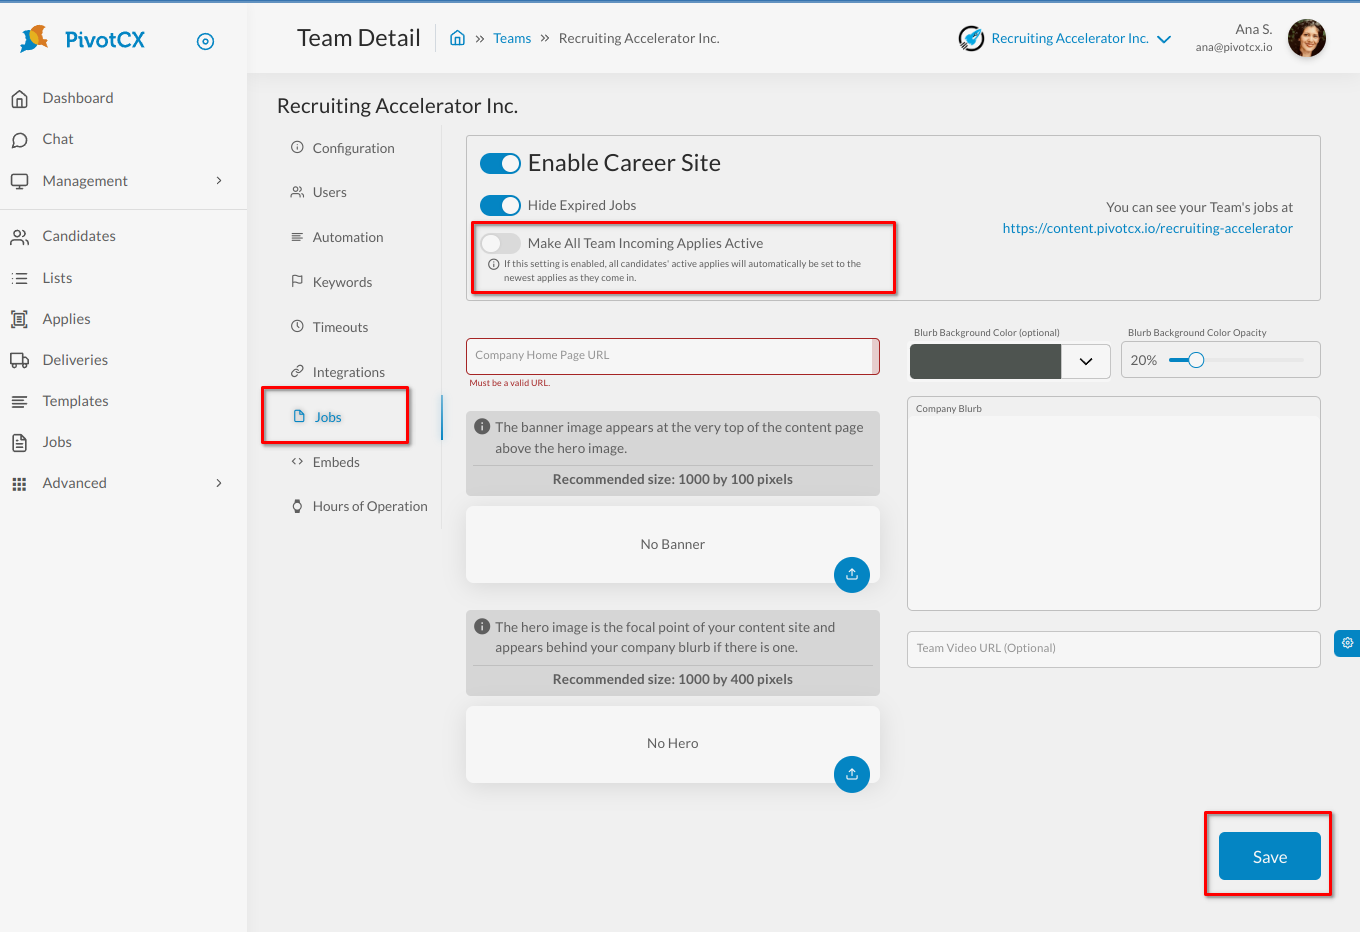Viewport: 1360px width, 932px height.
Task: Click the Dashboard house icon
Action: click(19, 99)
